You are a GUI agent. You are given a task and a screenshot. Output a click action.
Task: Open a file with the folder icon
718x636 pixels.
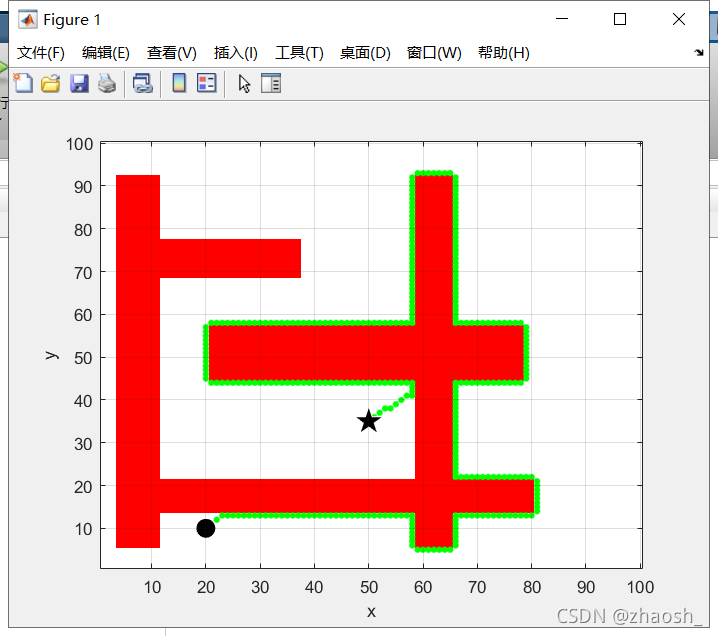pyautogui.click(x=50, y=84)
